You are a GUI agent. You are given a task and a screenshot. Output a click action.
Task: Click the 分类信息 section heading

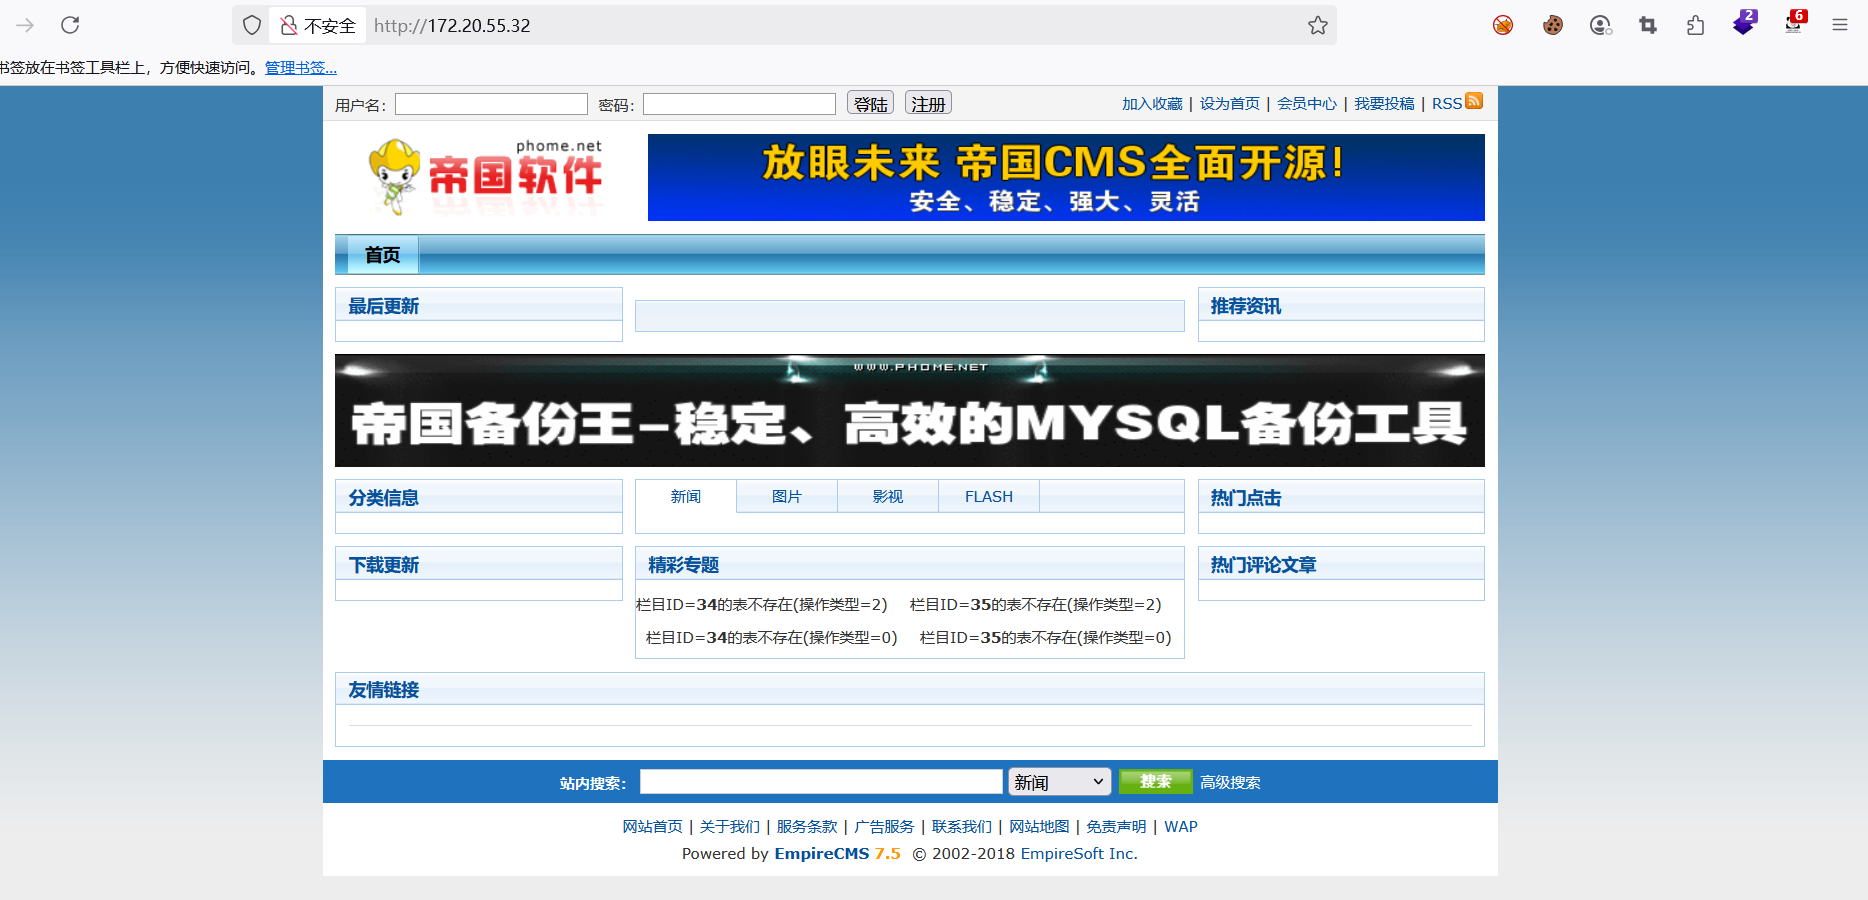[384, 498]
